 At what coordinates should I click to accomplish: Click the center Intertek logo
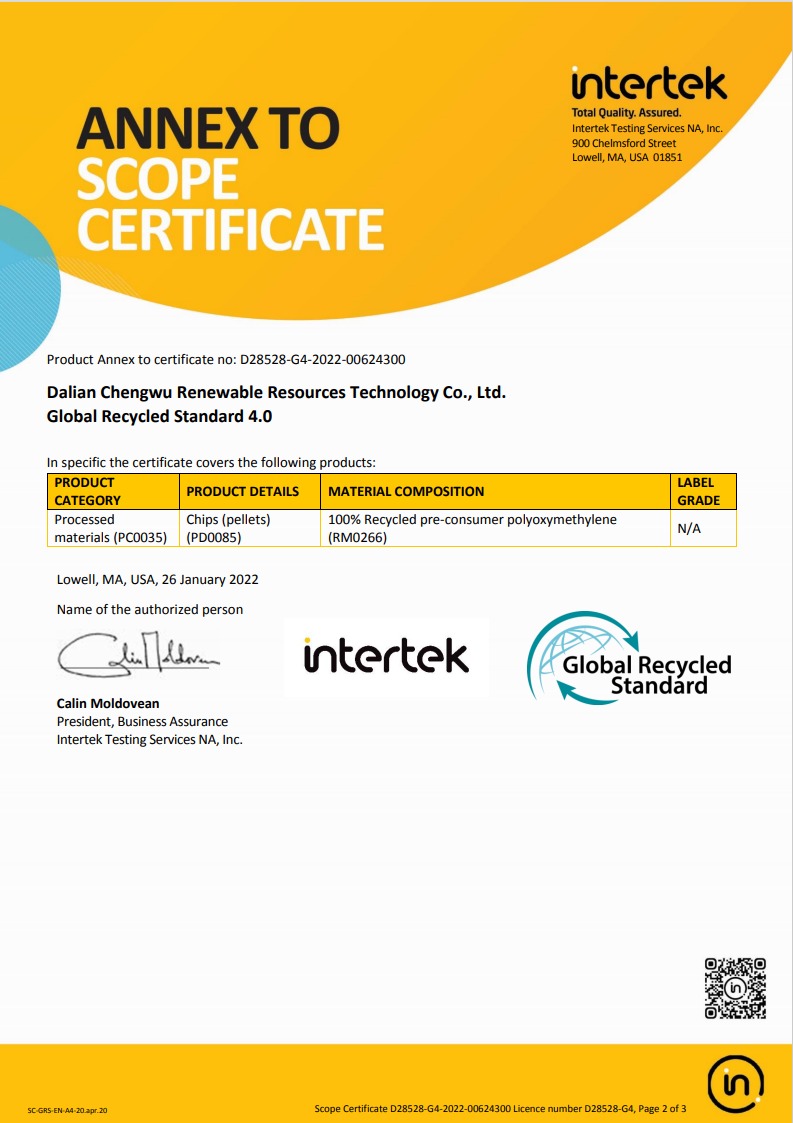(x=386, y=656)
